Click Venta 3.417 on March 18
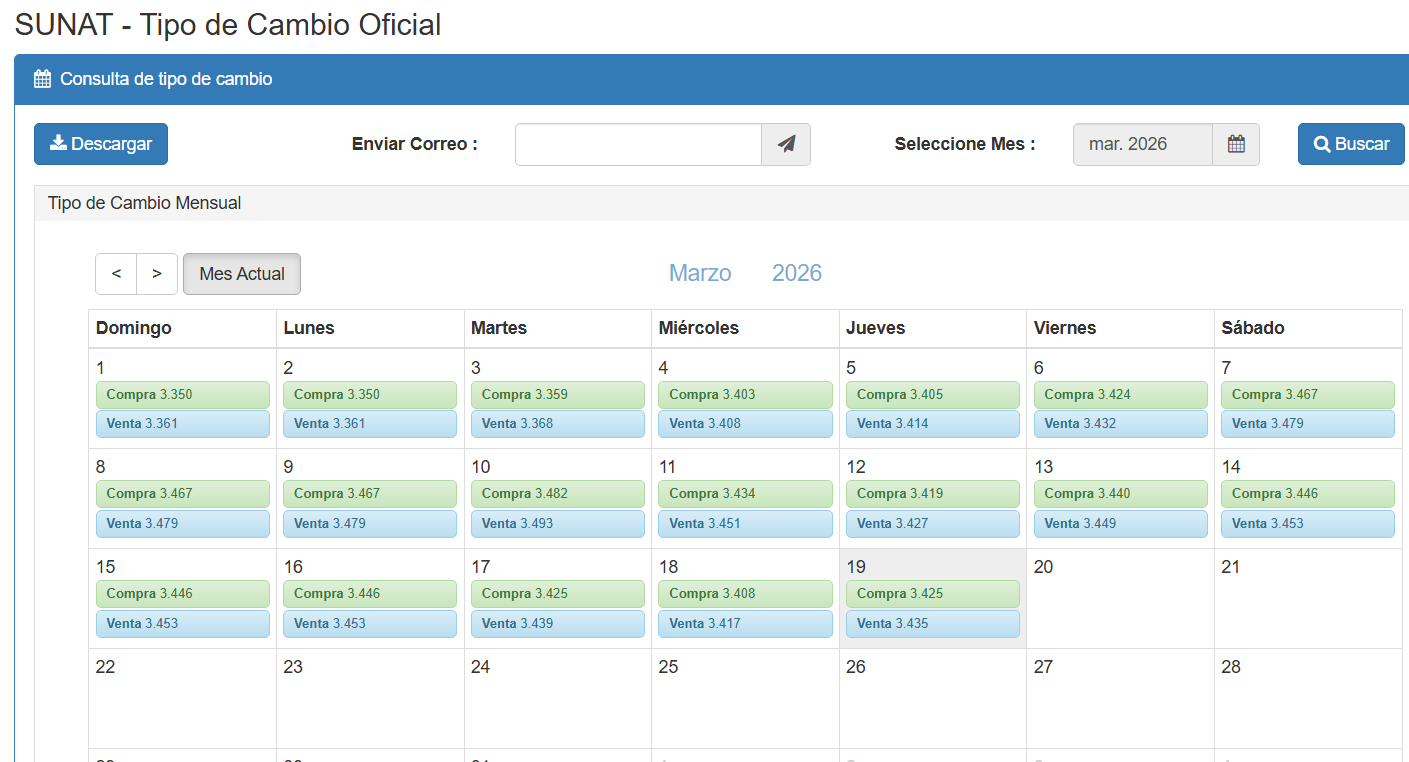The width and height of the screenshot is (1409, 762). coord(745,624)
